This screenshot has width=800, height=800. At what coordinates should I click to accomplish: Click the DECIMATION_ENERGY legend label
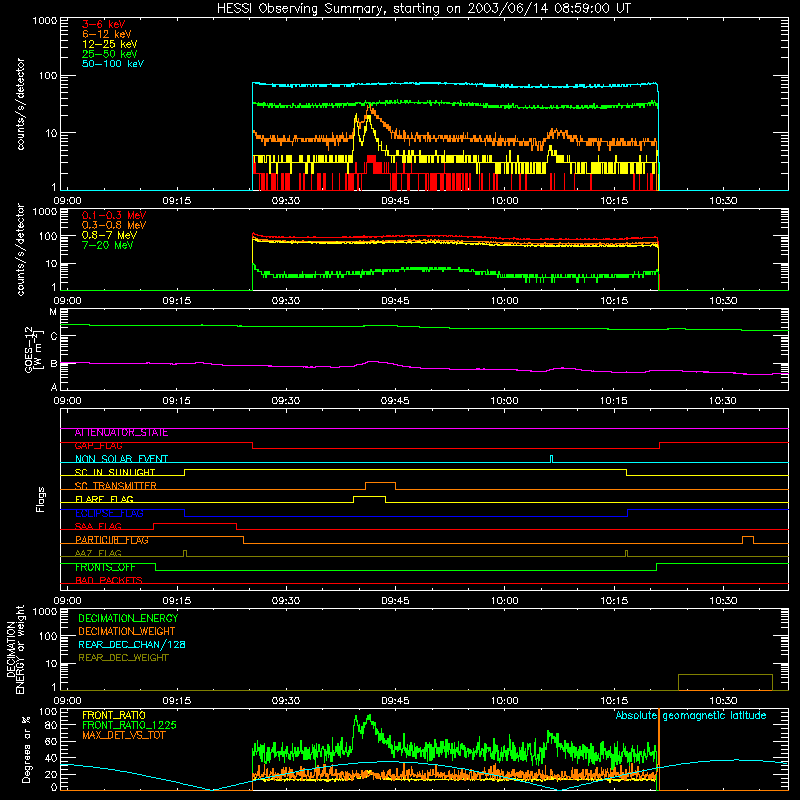128,618
